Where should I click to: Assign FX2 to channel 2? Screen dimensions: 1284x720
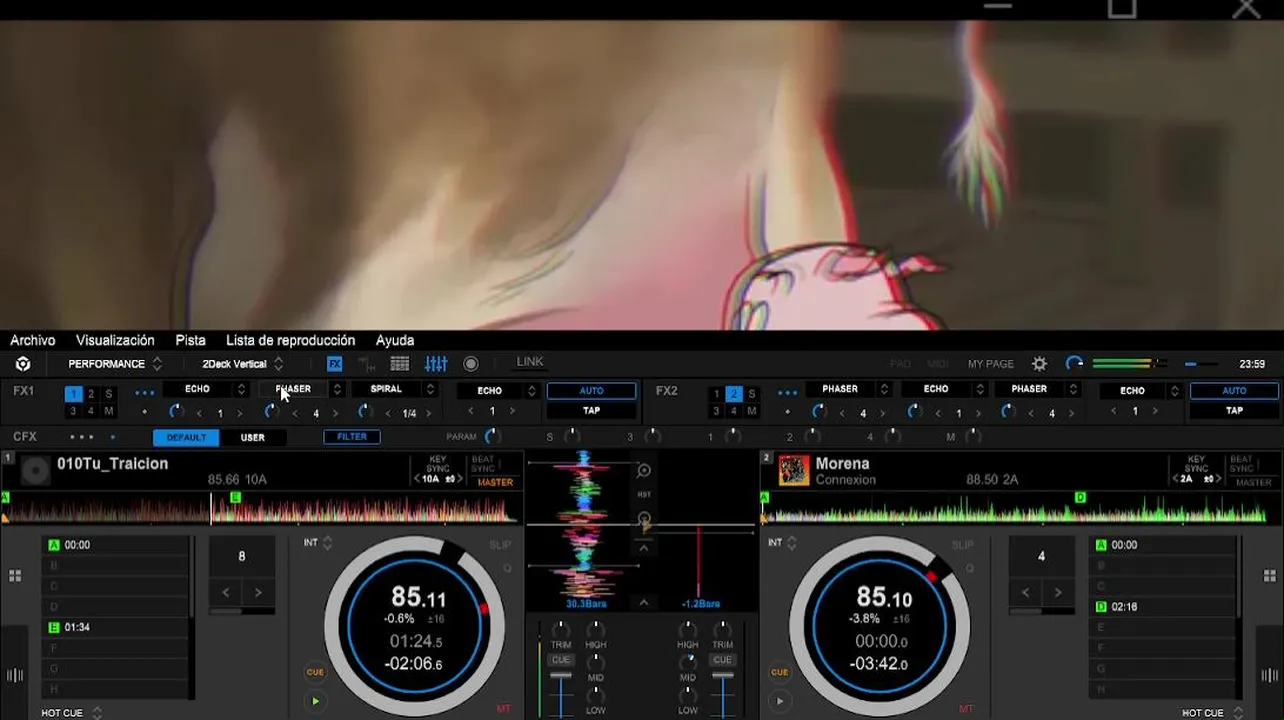coord(733,394)
